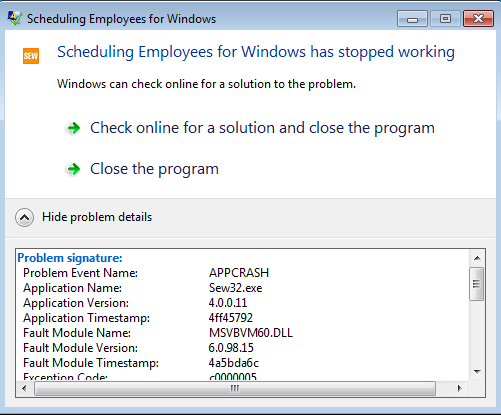Click green arrow beside Check online option
Image resolution: width=501 pixels, height=415 pixels.
pyautogui.click(x=74, y=128)
